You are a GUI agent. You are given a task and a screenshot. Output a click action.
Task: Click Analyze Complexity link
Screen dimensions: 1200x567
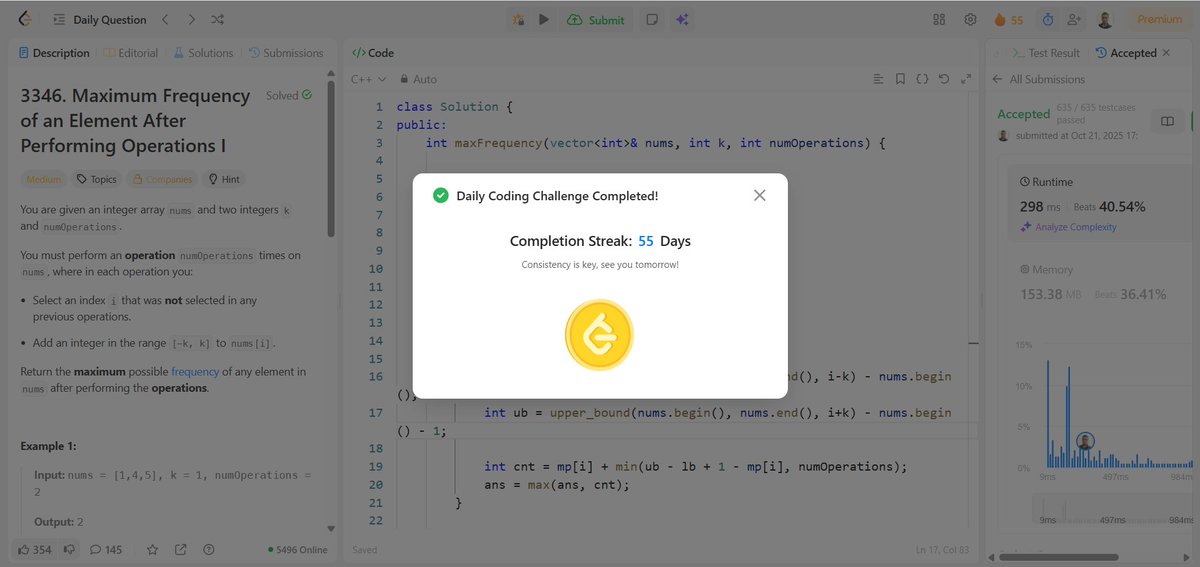pyautogui.click(x=1067, y=227)
